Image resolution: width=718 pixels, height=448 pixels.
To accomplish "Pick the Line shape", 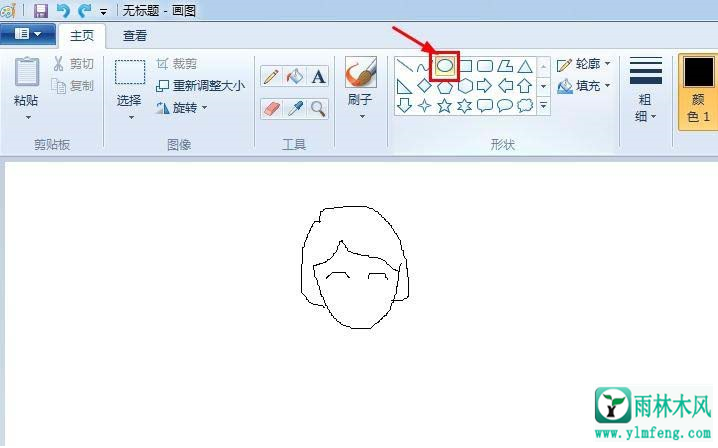I will coord(404,66).
